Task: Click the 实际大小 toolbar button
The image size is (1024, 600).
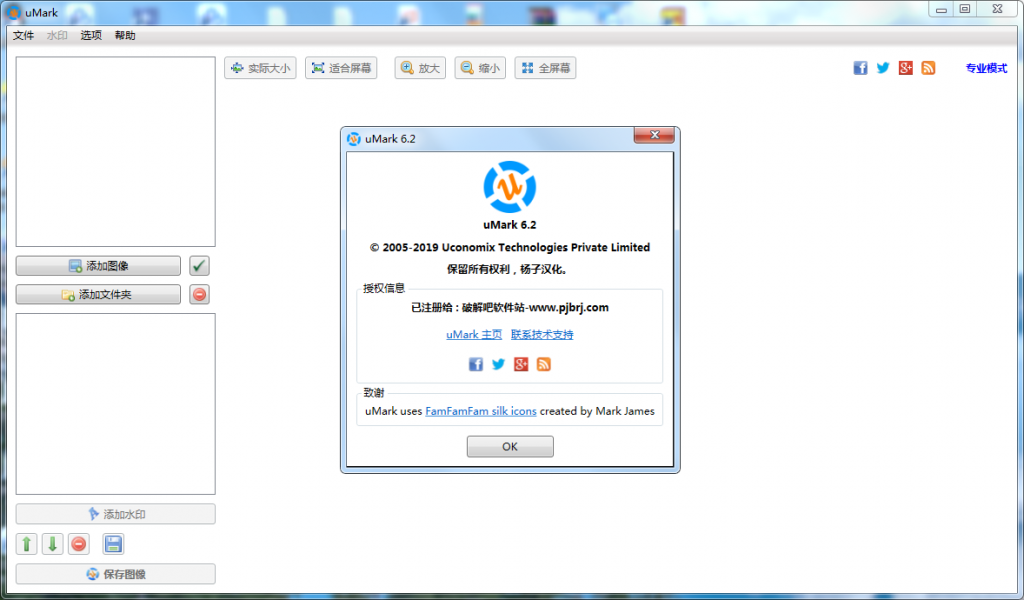Action: (x=260, y=68)
